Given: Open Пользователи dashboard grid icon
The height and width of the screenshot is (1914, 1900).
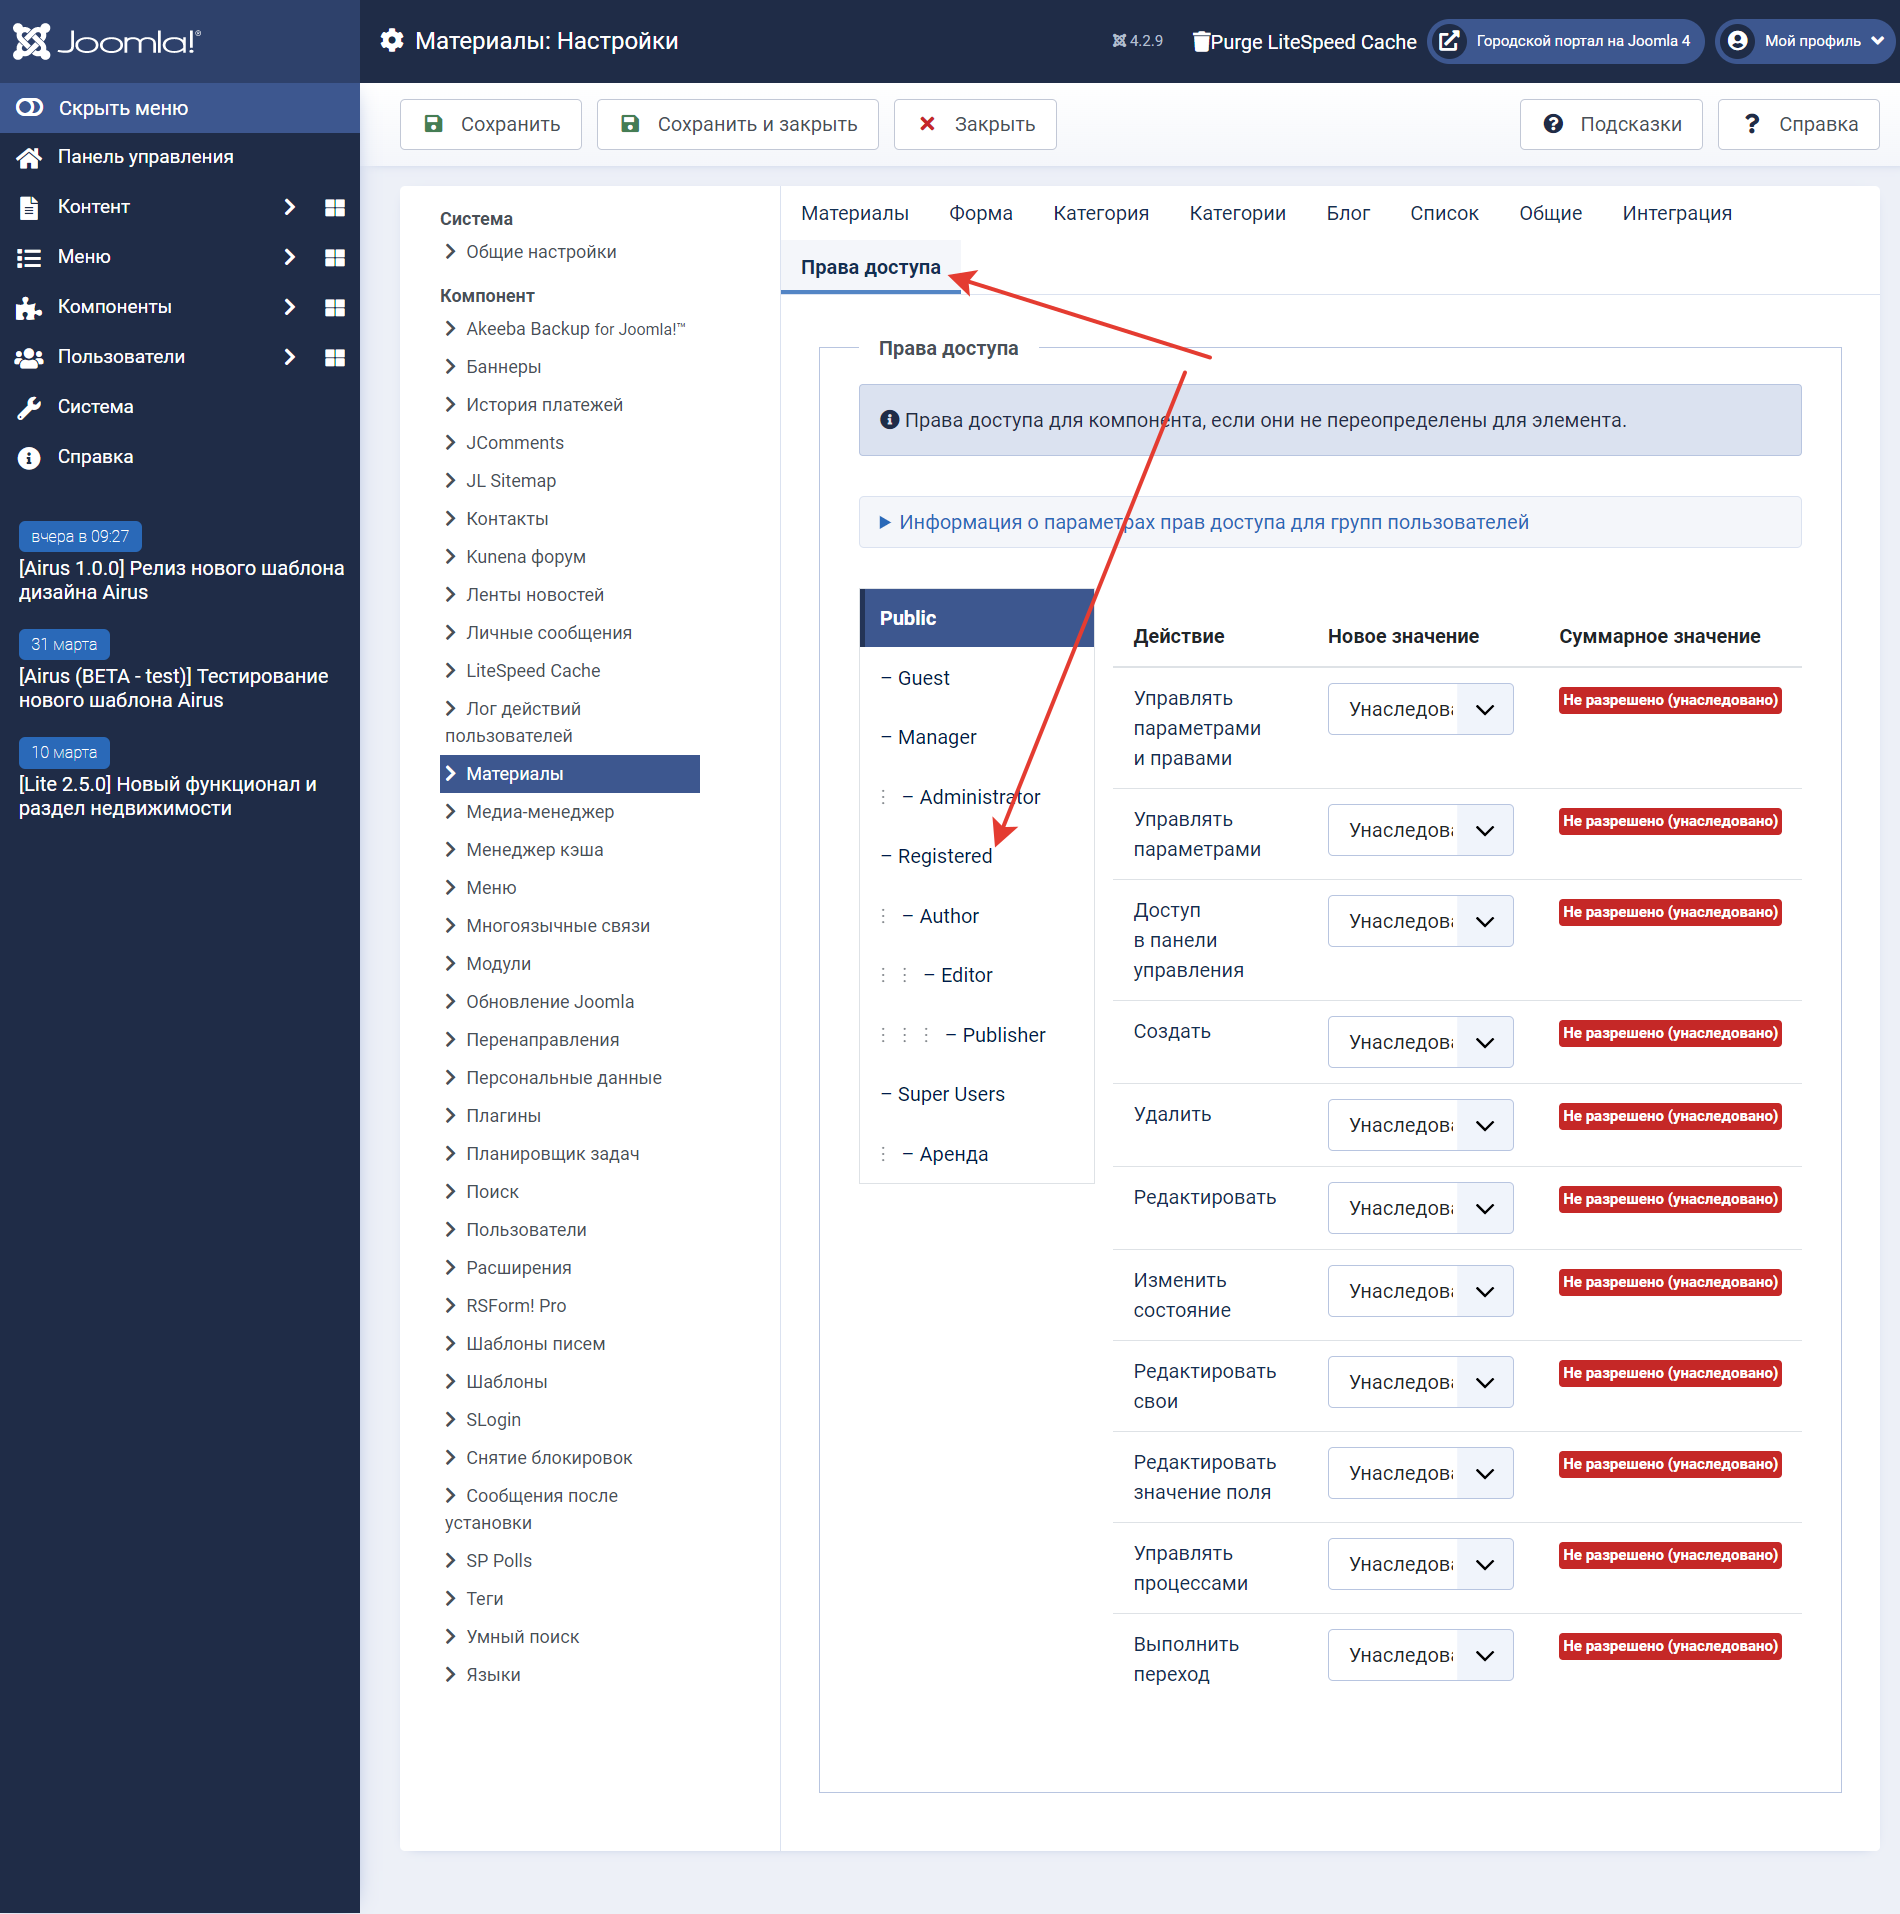Looking at the screenshot, I should (335, 357).
